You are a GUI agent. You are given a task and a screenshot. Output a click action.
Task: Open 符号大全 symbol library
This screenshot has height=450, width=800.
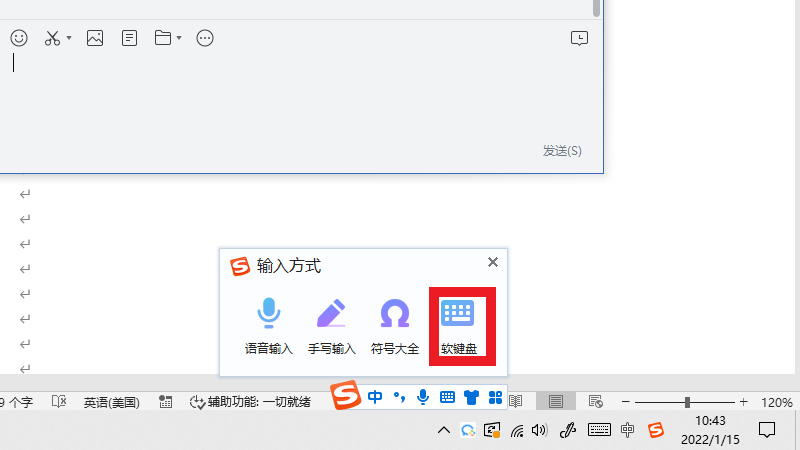(x=395, y=327)
